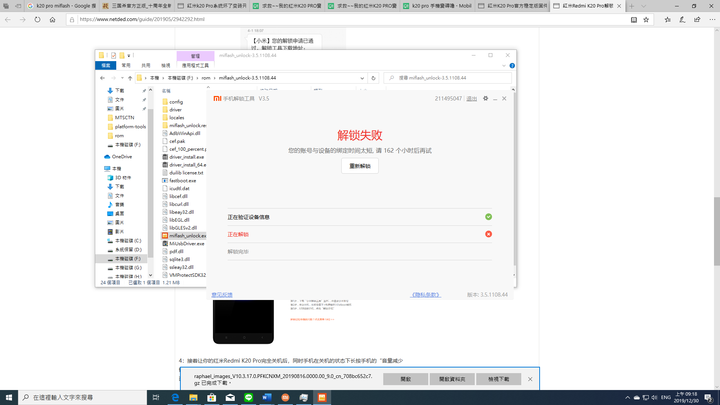Select the miflash_unlock.exe file
Screen dimensions: 720x405
(x=184, y=236)
